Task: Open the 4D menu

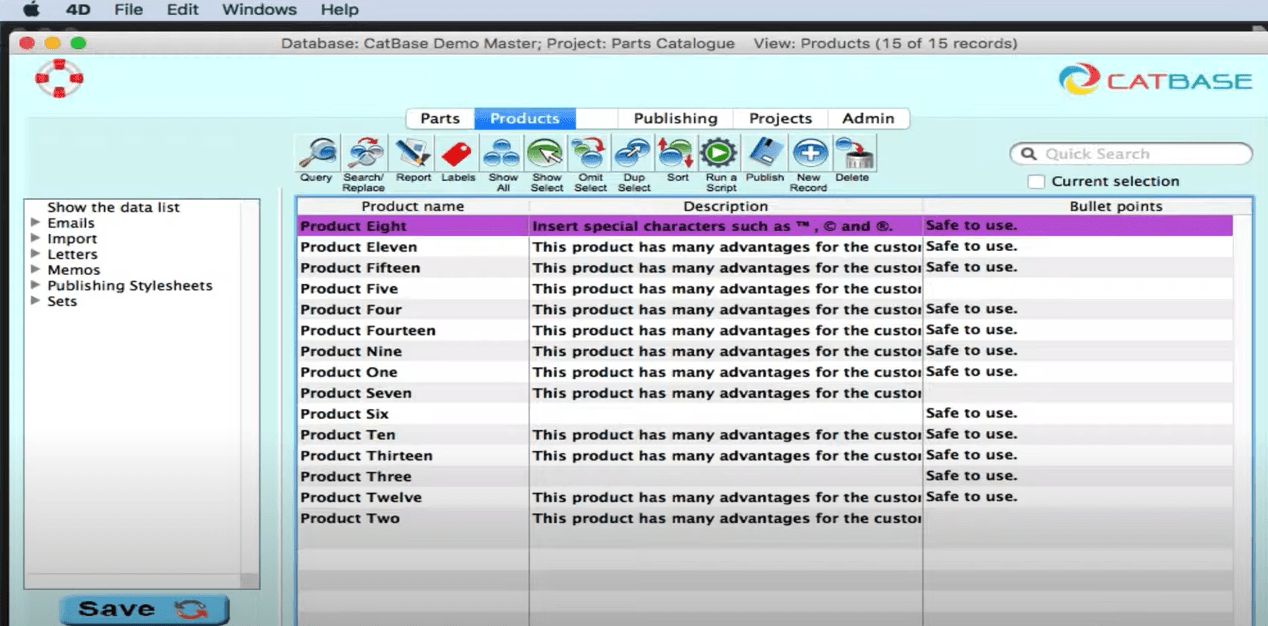Action: click(x=78, y=10)
